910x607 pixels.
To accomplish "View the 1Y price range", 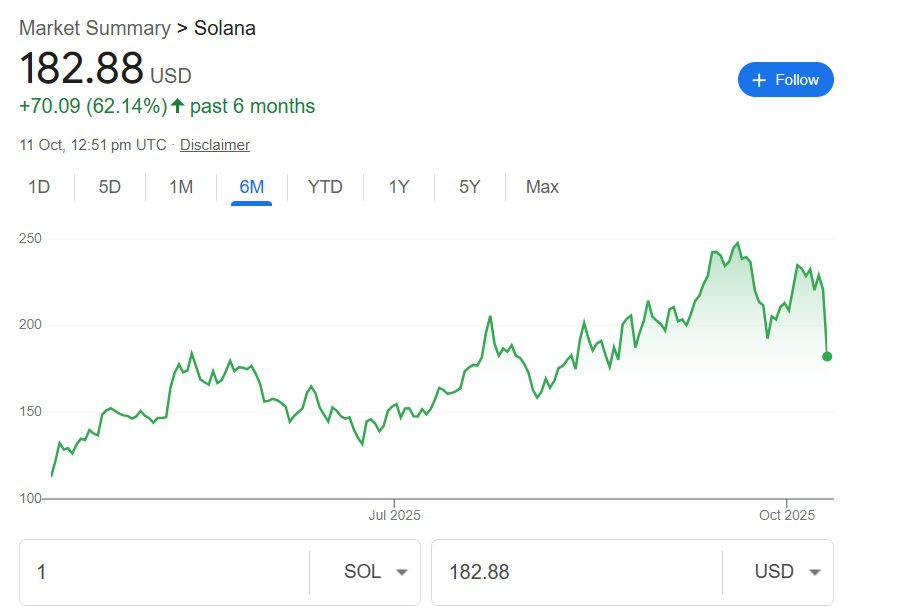I will click(x=399, y=187).
